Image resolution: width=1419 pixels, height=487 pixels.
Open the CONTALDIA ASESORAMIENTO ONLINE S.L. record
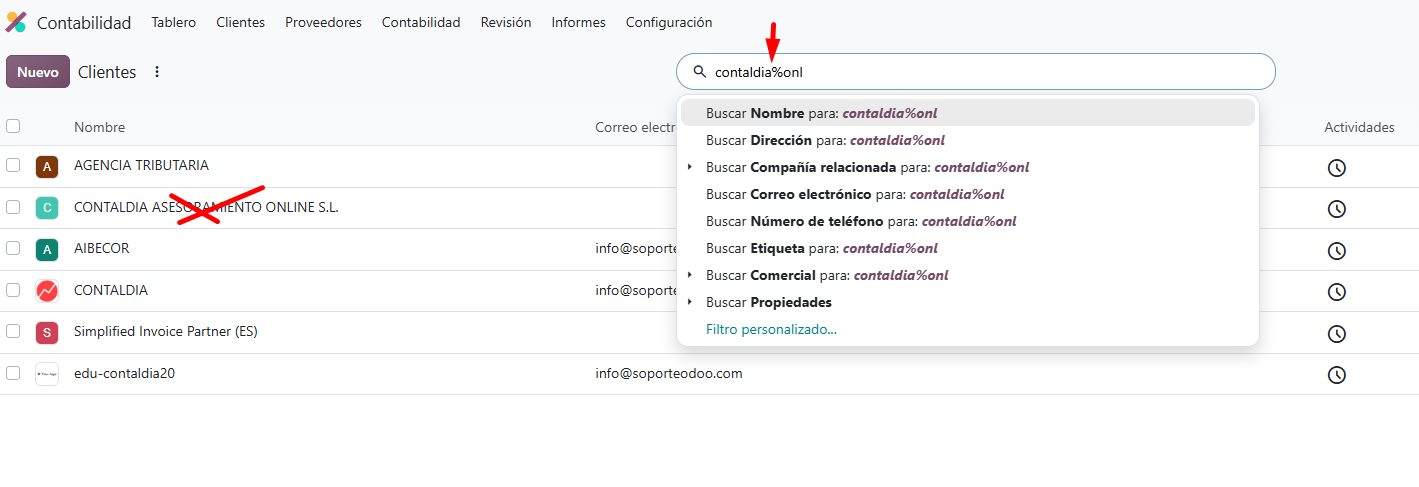[206, 207]
